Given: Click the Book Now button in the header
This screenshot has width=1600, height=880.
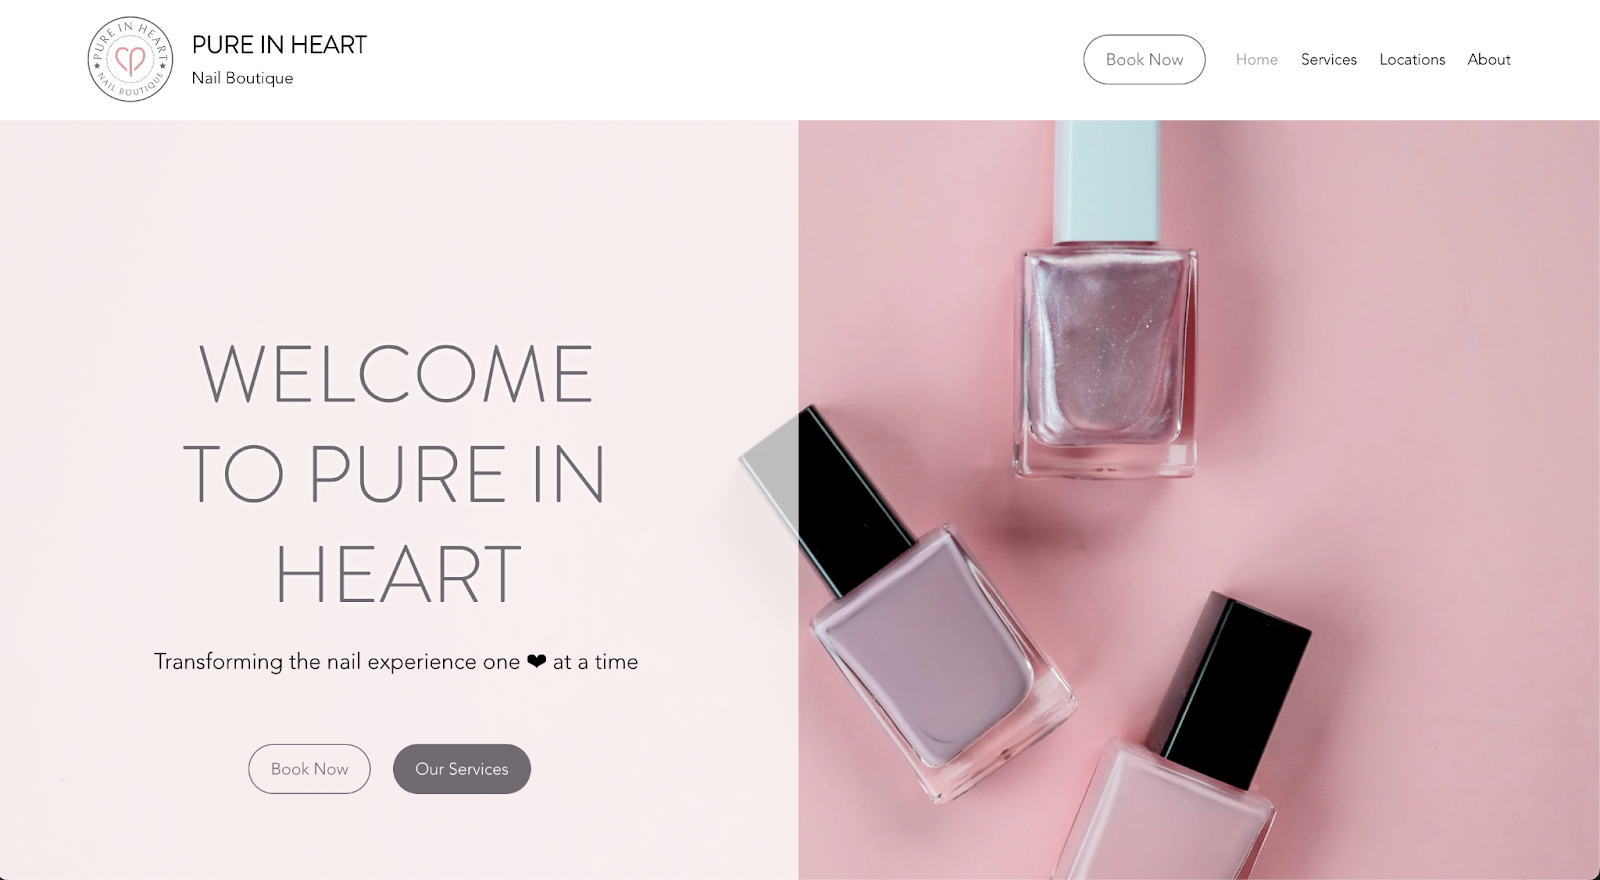Looking at the screenshot, I should (1144, 59).
